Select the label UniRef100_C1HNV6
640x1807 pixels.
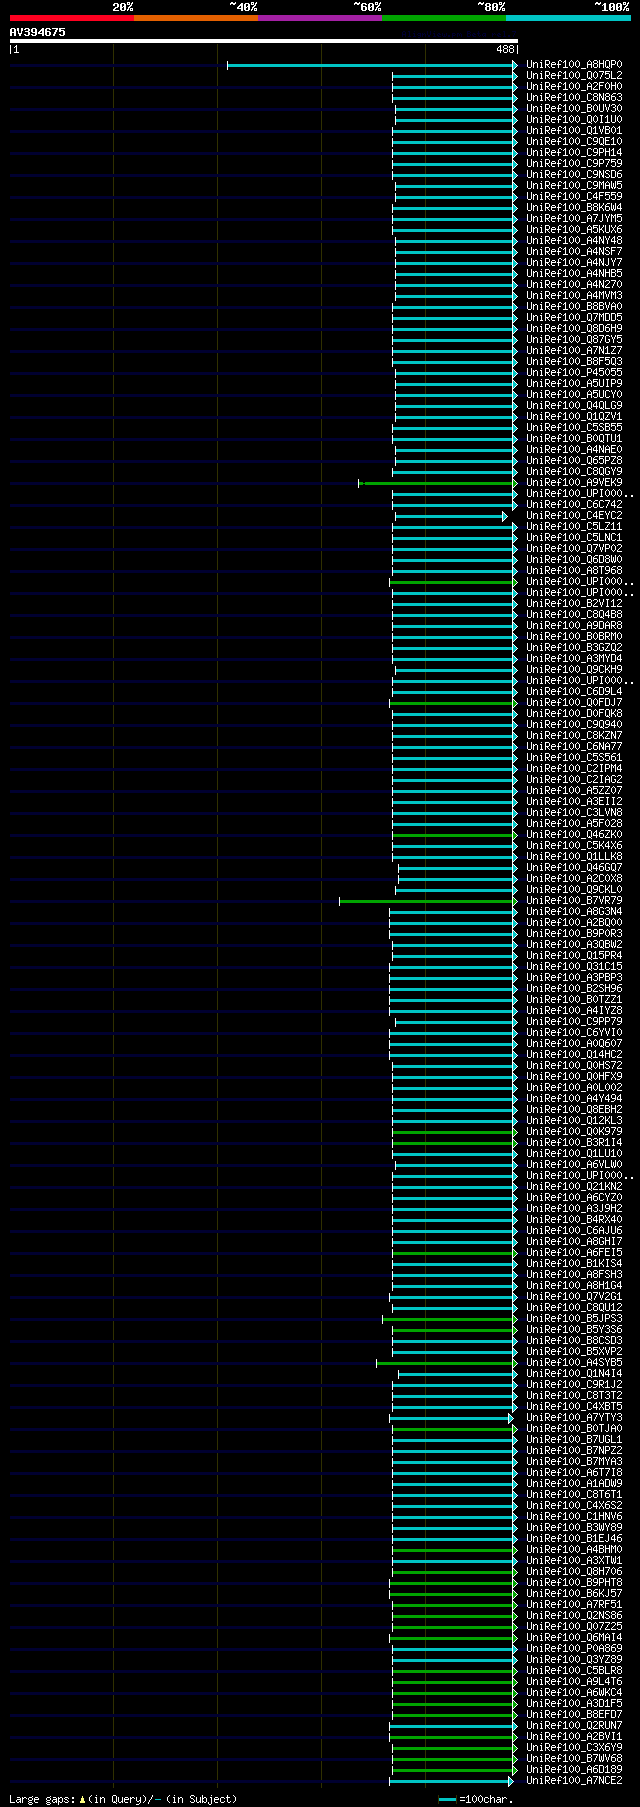[574, 1517]
